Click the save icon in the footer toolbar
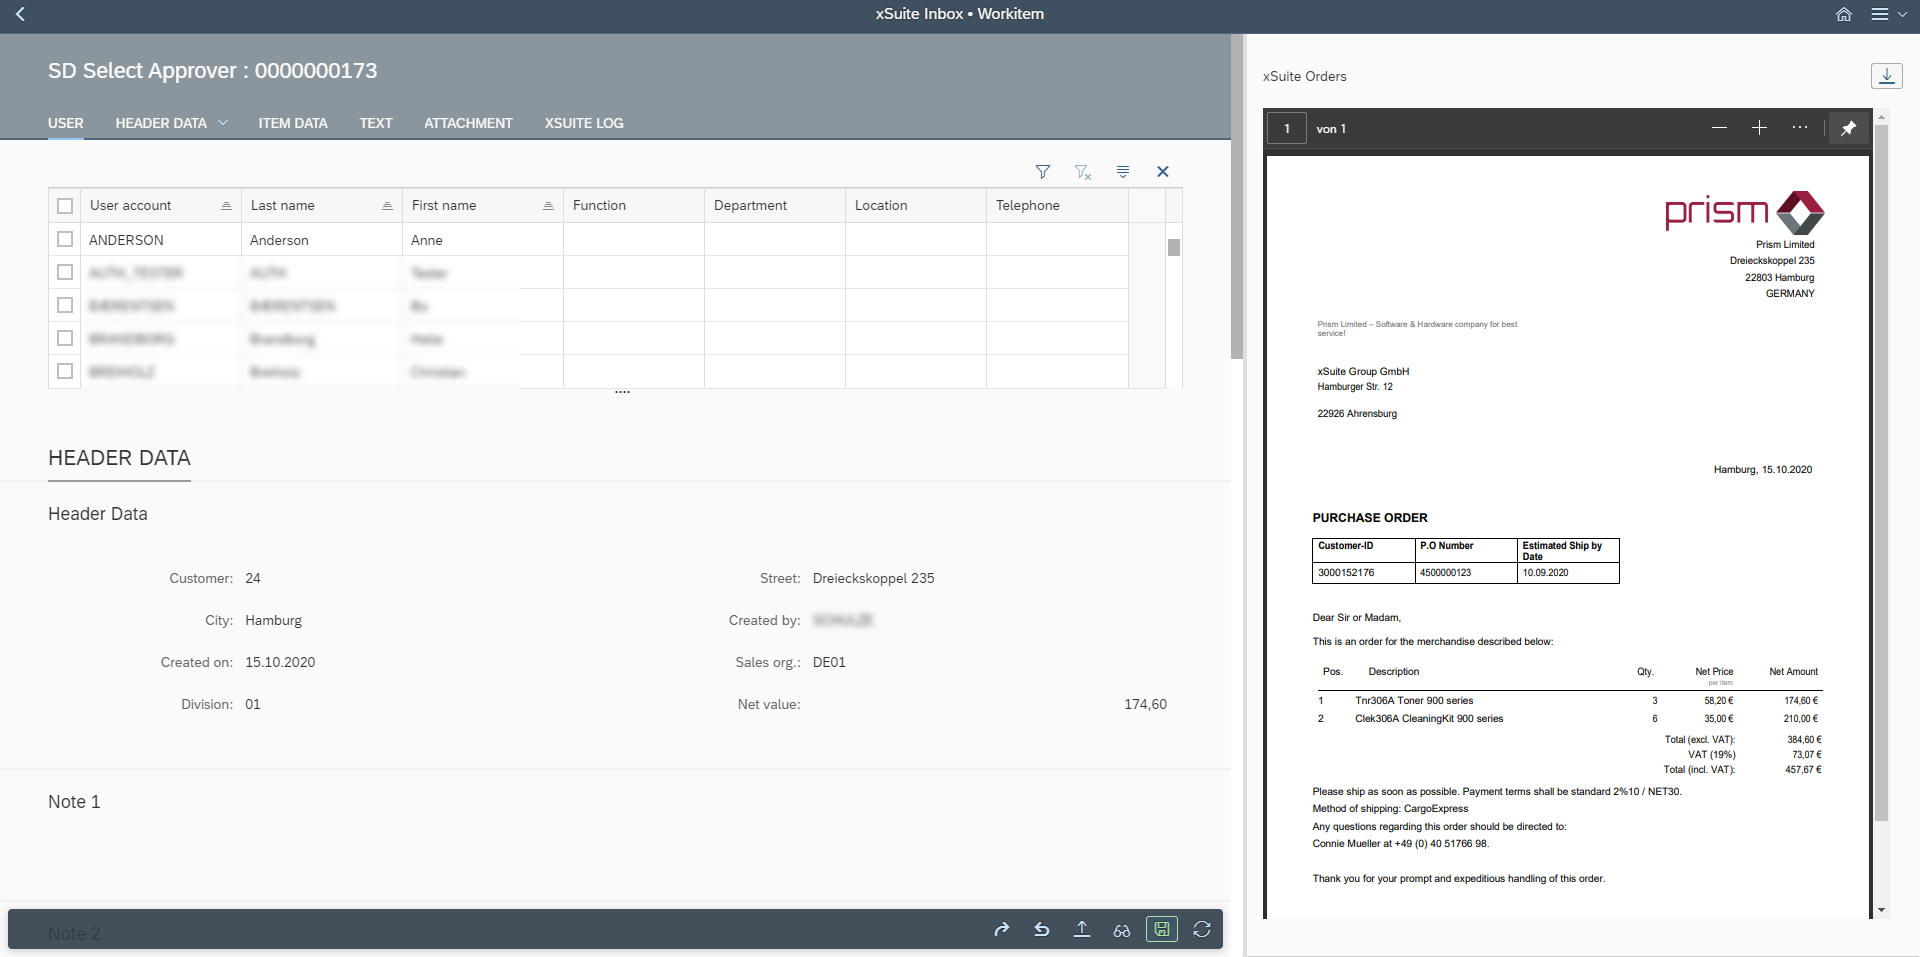Image resolution: width=1920 pixels, height=957 pixels. click(x=1161, y=929)
